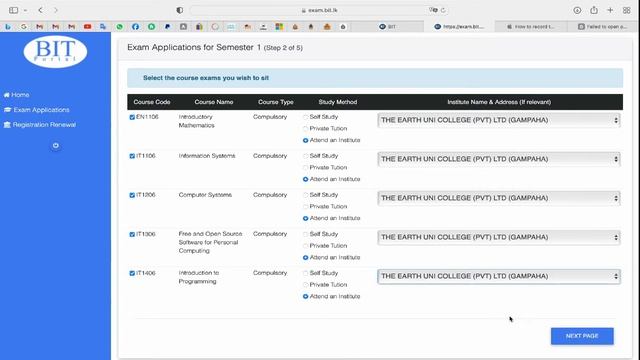This screenshot has width=640, height=360.
Task: Open the WhatsApp bookmark icon
Action: point(119,27)
